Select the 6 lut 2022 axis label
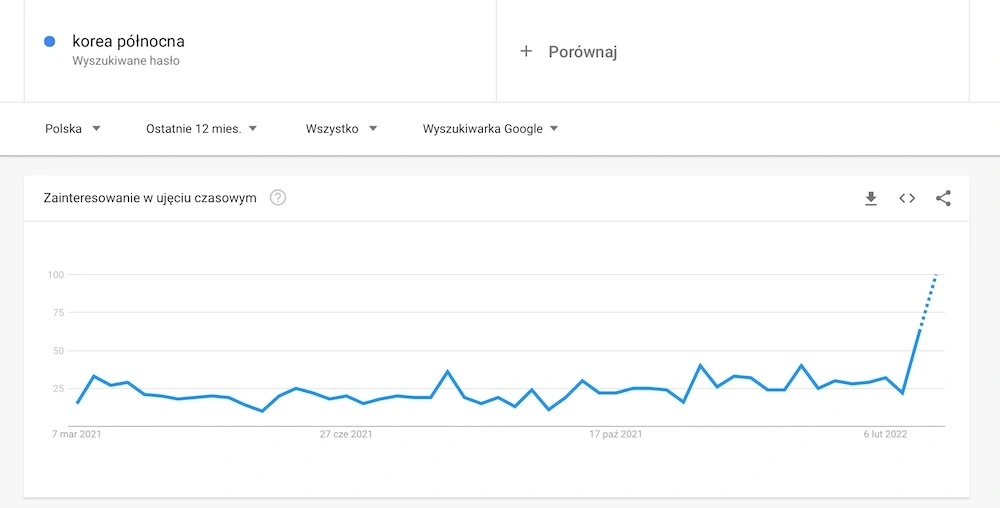Image resolution: width=1000 pixels, height=508 pixels. click(885, 434)
